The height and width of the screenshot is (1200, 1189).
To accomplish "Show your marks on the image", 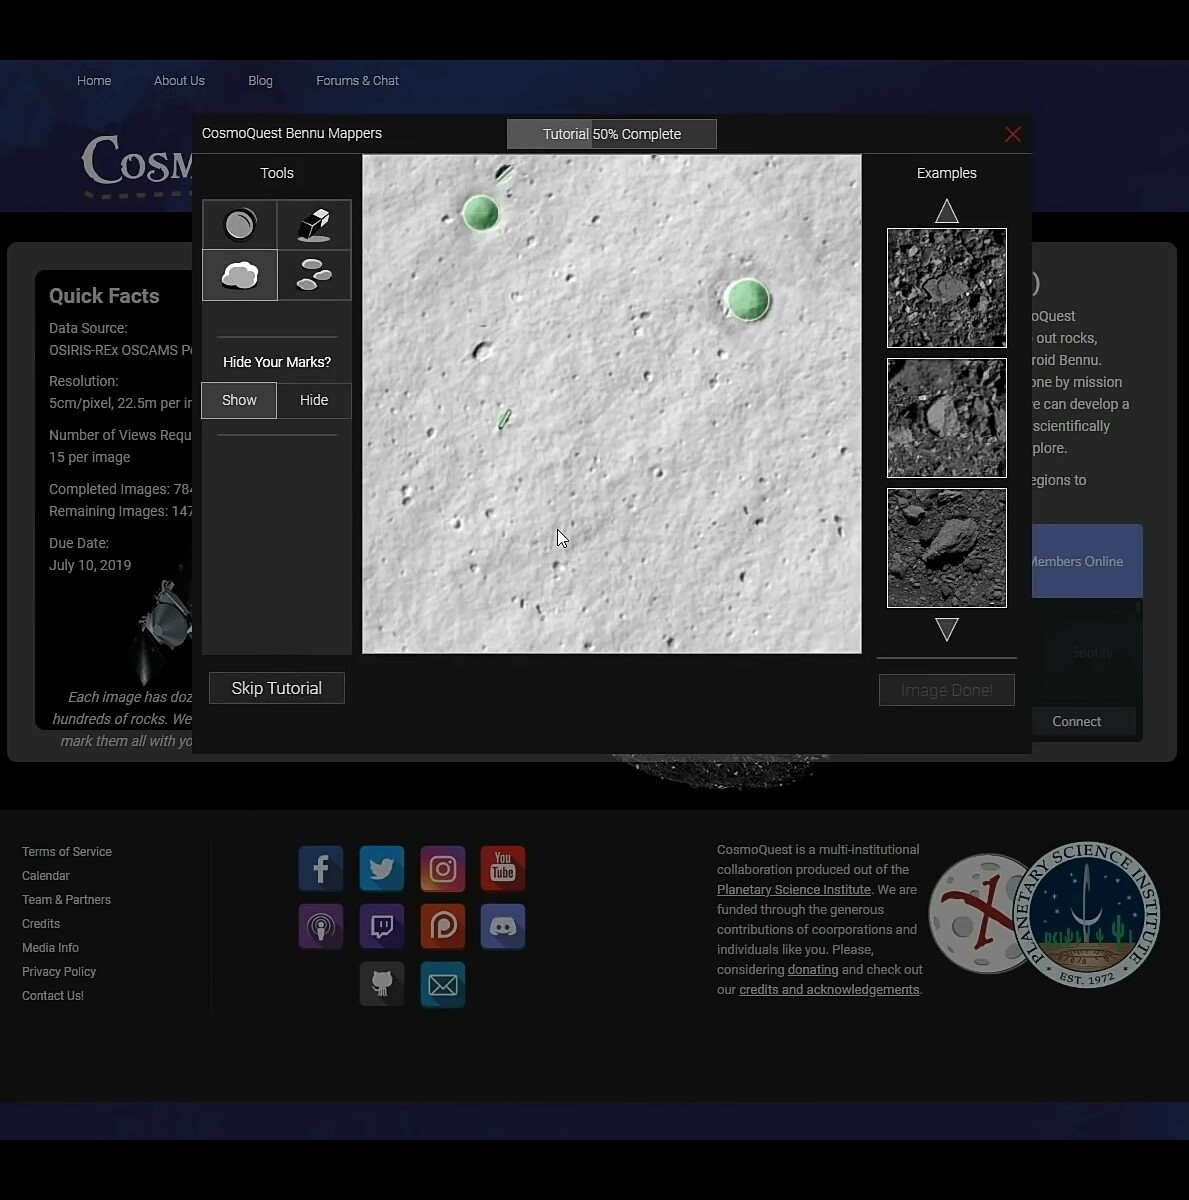I will pyautogui.click(x=239, y=400).
